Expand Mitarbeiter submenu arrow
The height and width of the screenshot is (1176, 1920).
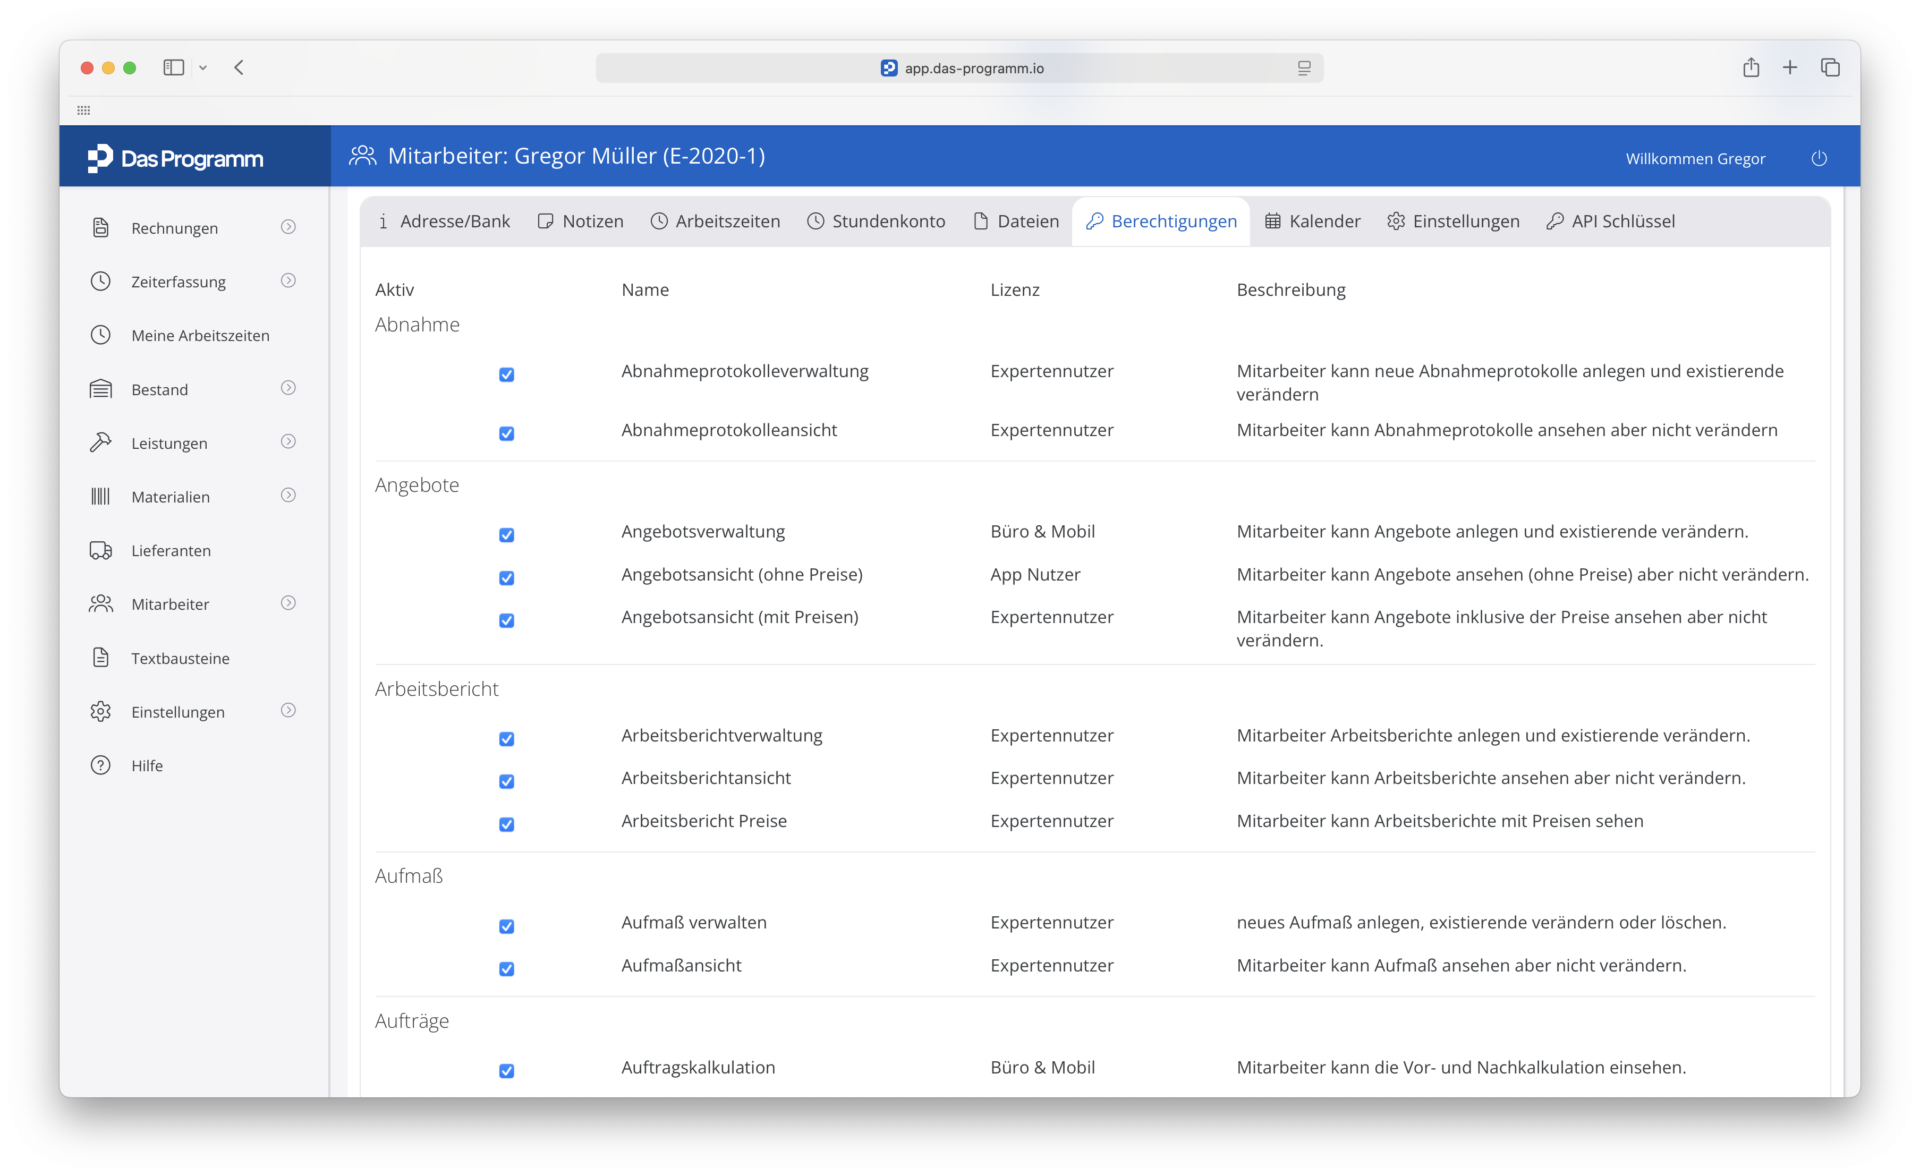coord(288,603)
